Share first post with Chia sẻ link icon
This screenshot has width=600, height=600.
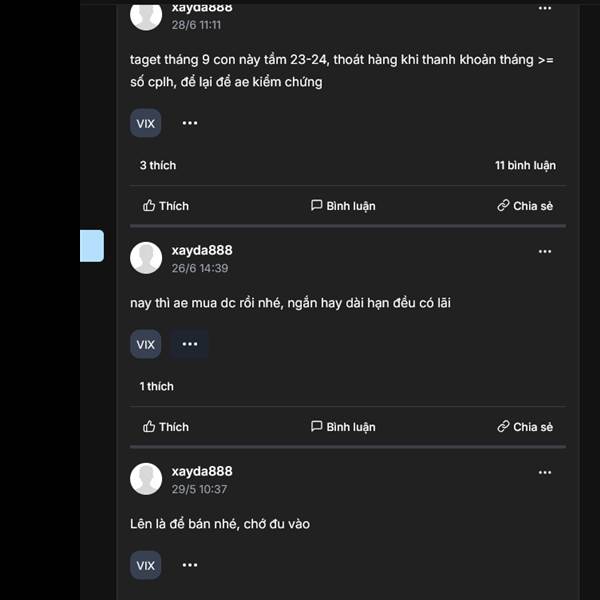pyautogui.click(x=525, y=206)
